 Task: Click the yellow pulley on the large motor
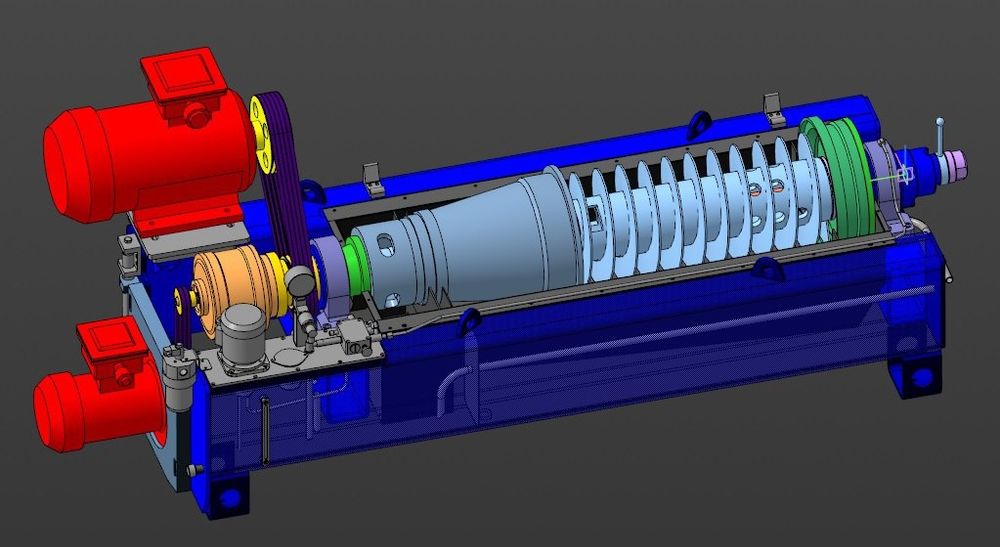261,137
